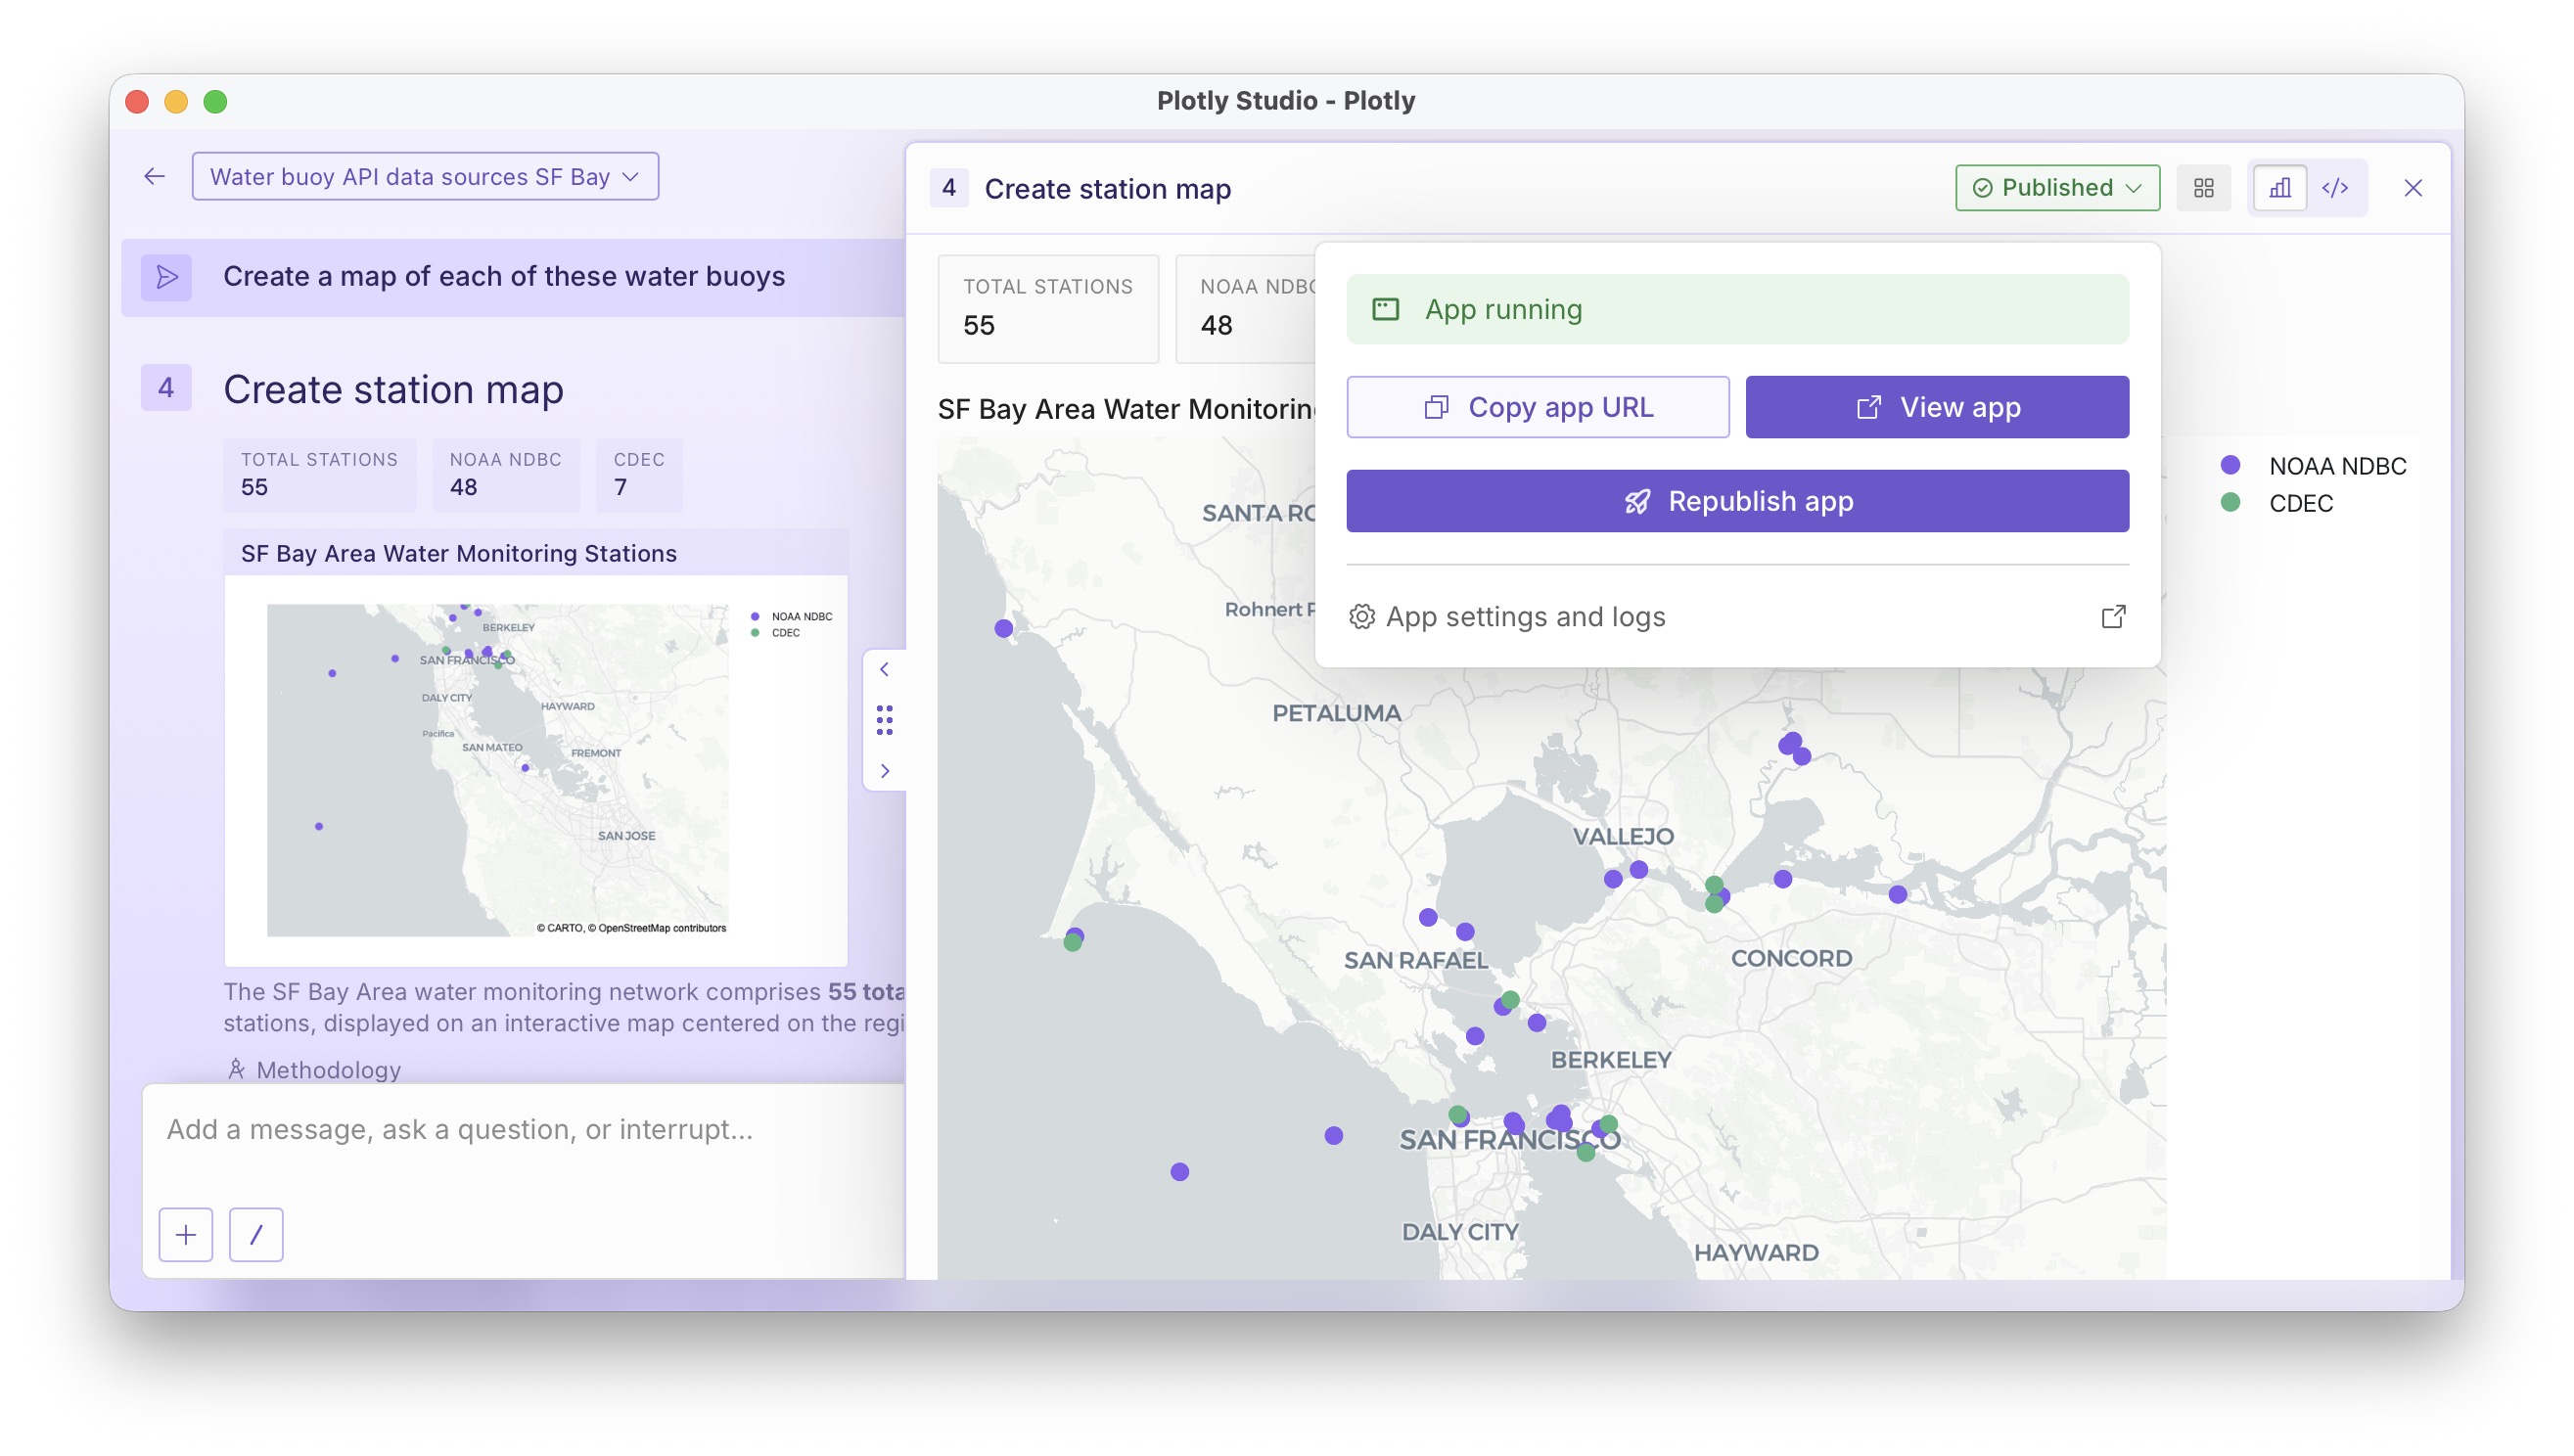This screenshot has height=1456, width=2574.
Task: Select the code view toggle
Action: pos(2335,188)
